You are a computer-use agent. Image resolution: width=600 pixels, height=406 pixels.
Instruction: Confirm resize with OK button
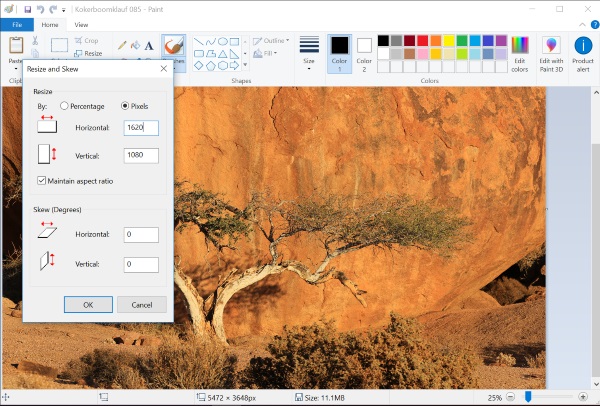click(x=88, y=305)
